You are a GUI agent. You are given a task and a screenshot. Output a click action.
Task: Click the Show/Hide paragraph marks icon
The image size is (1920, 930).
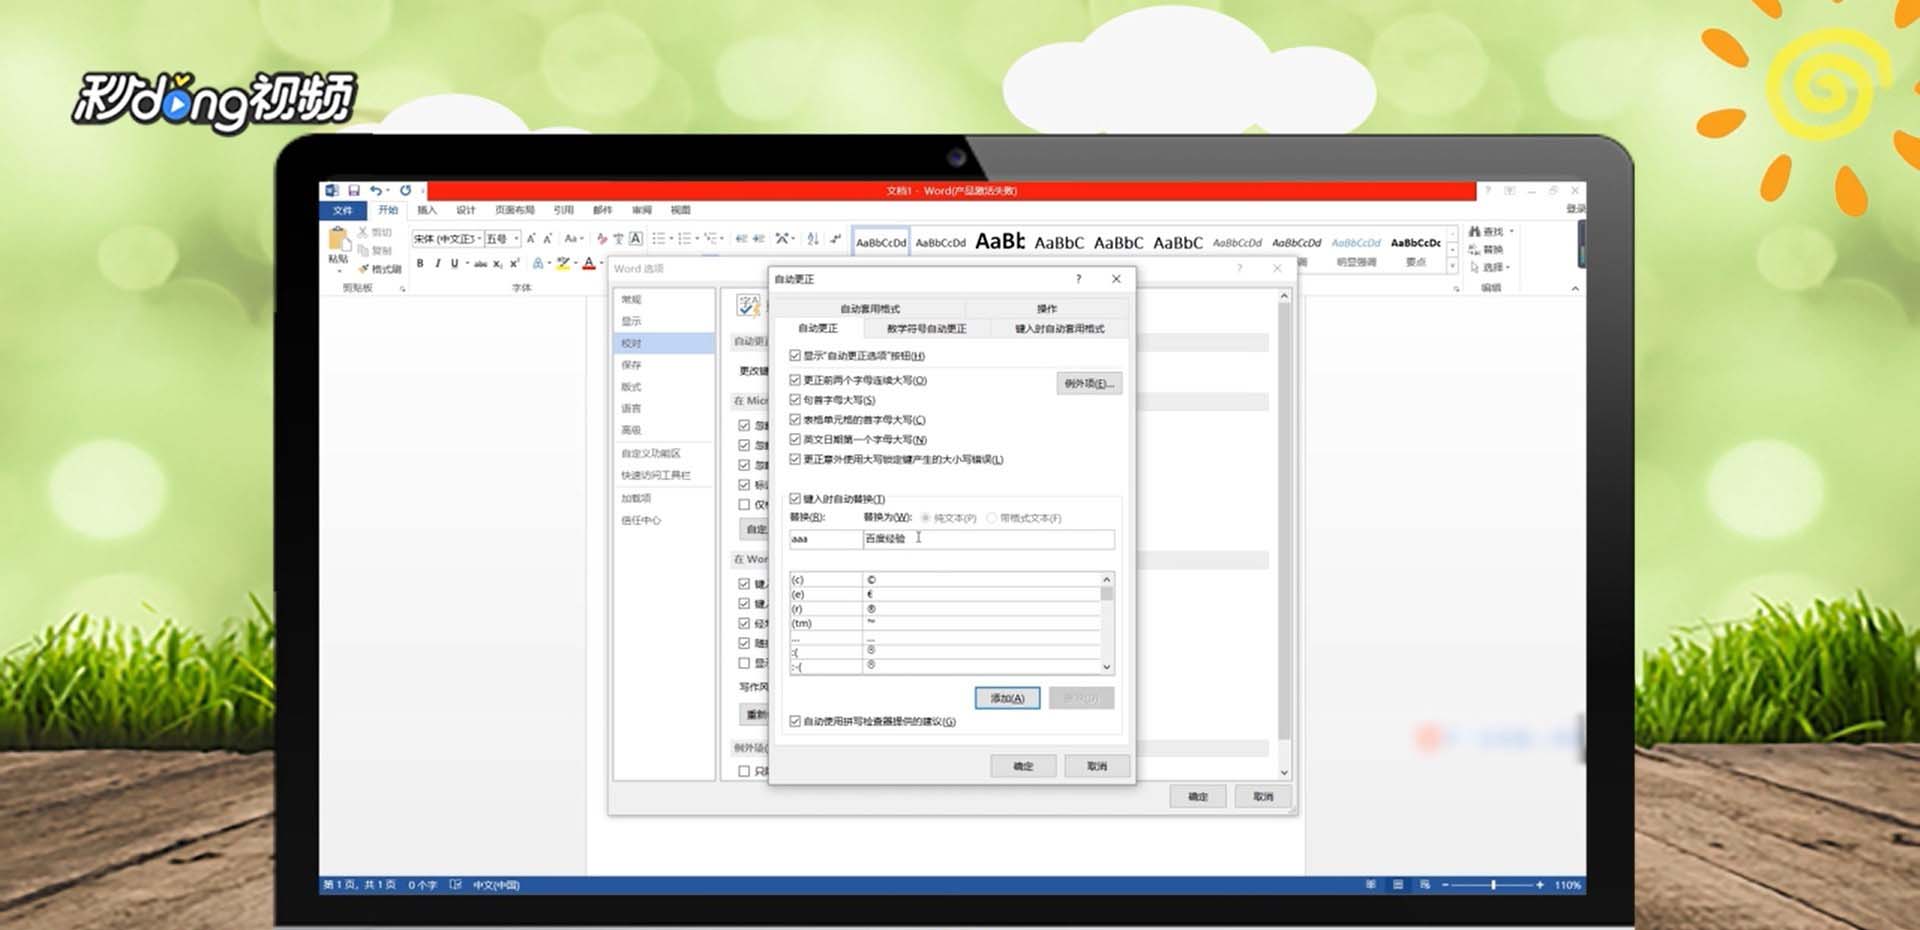[836, 238]
